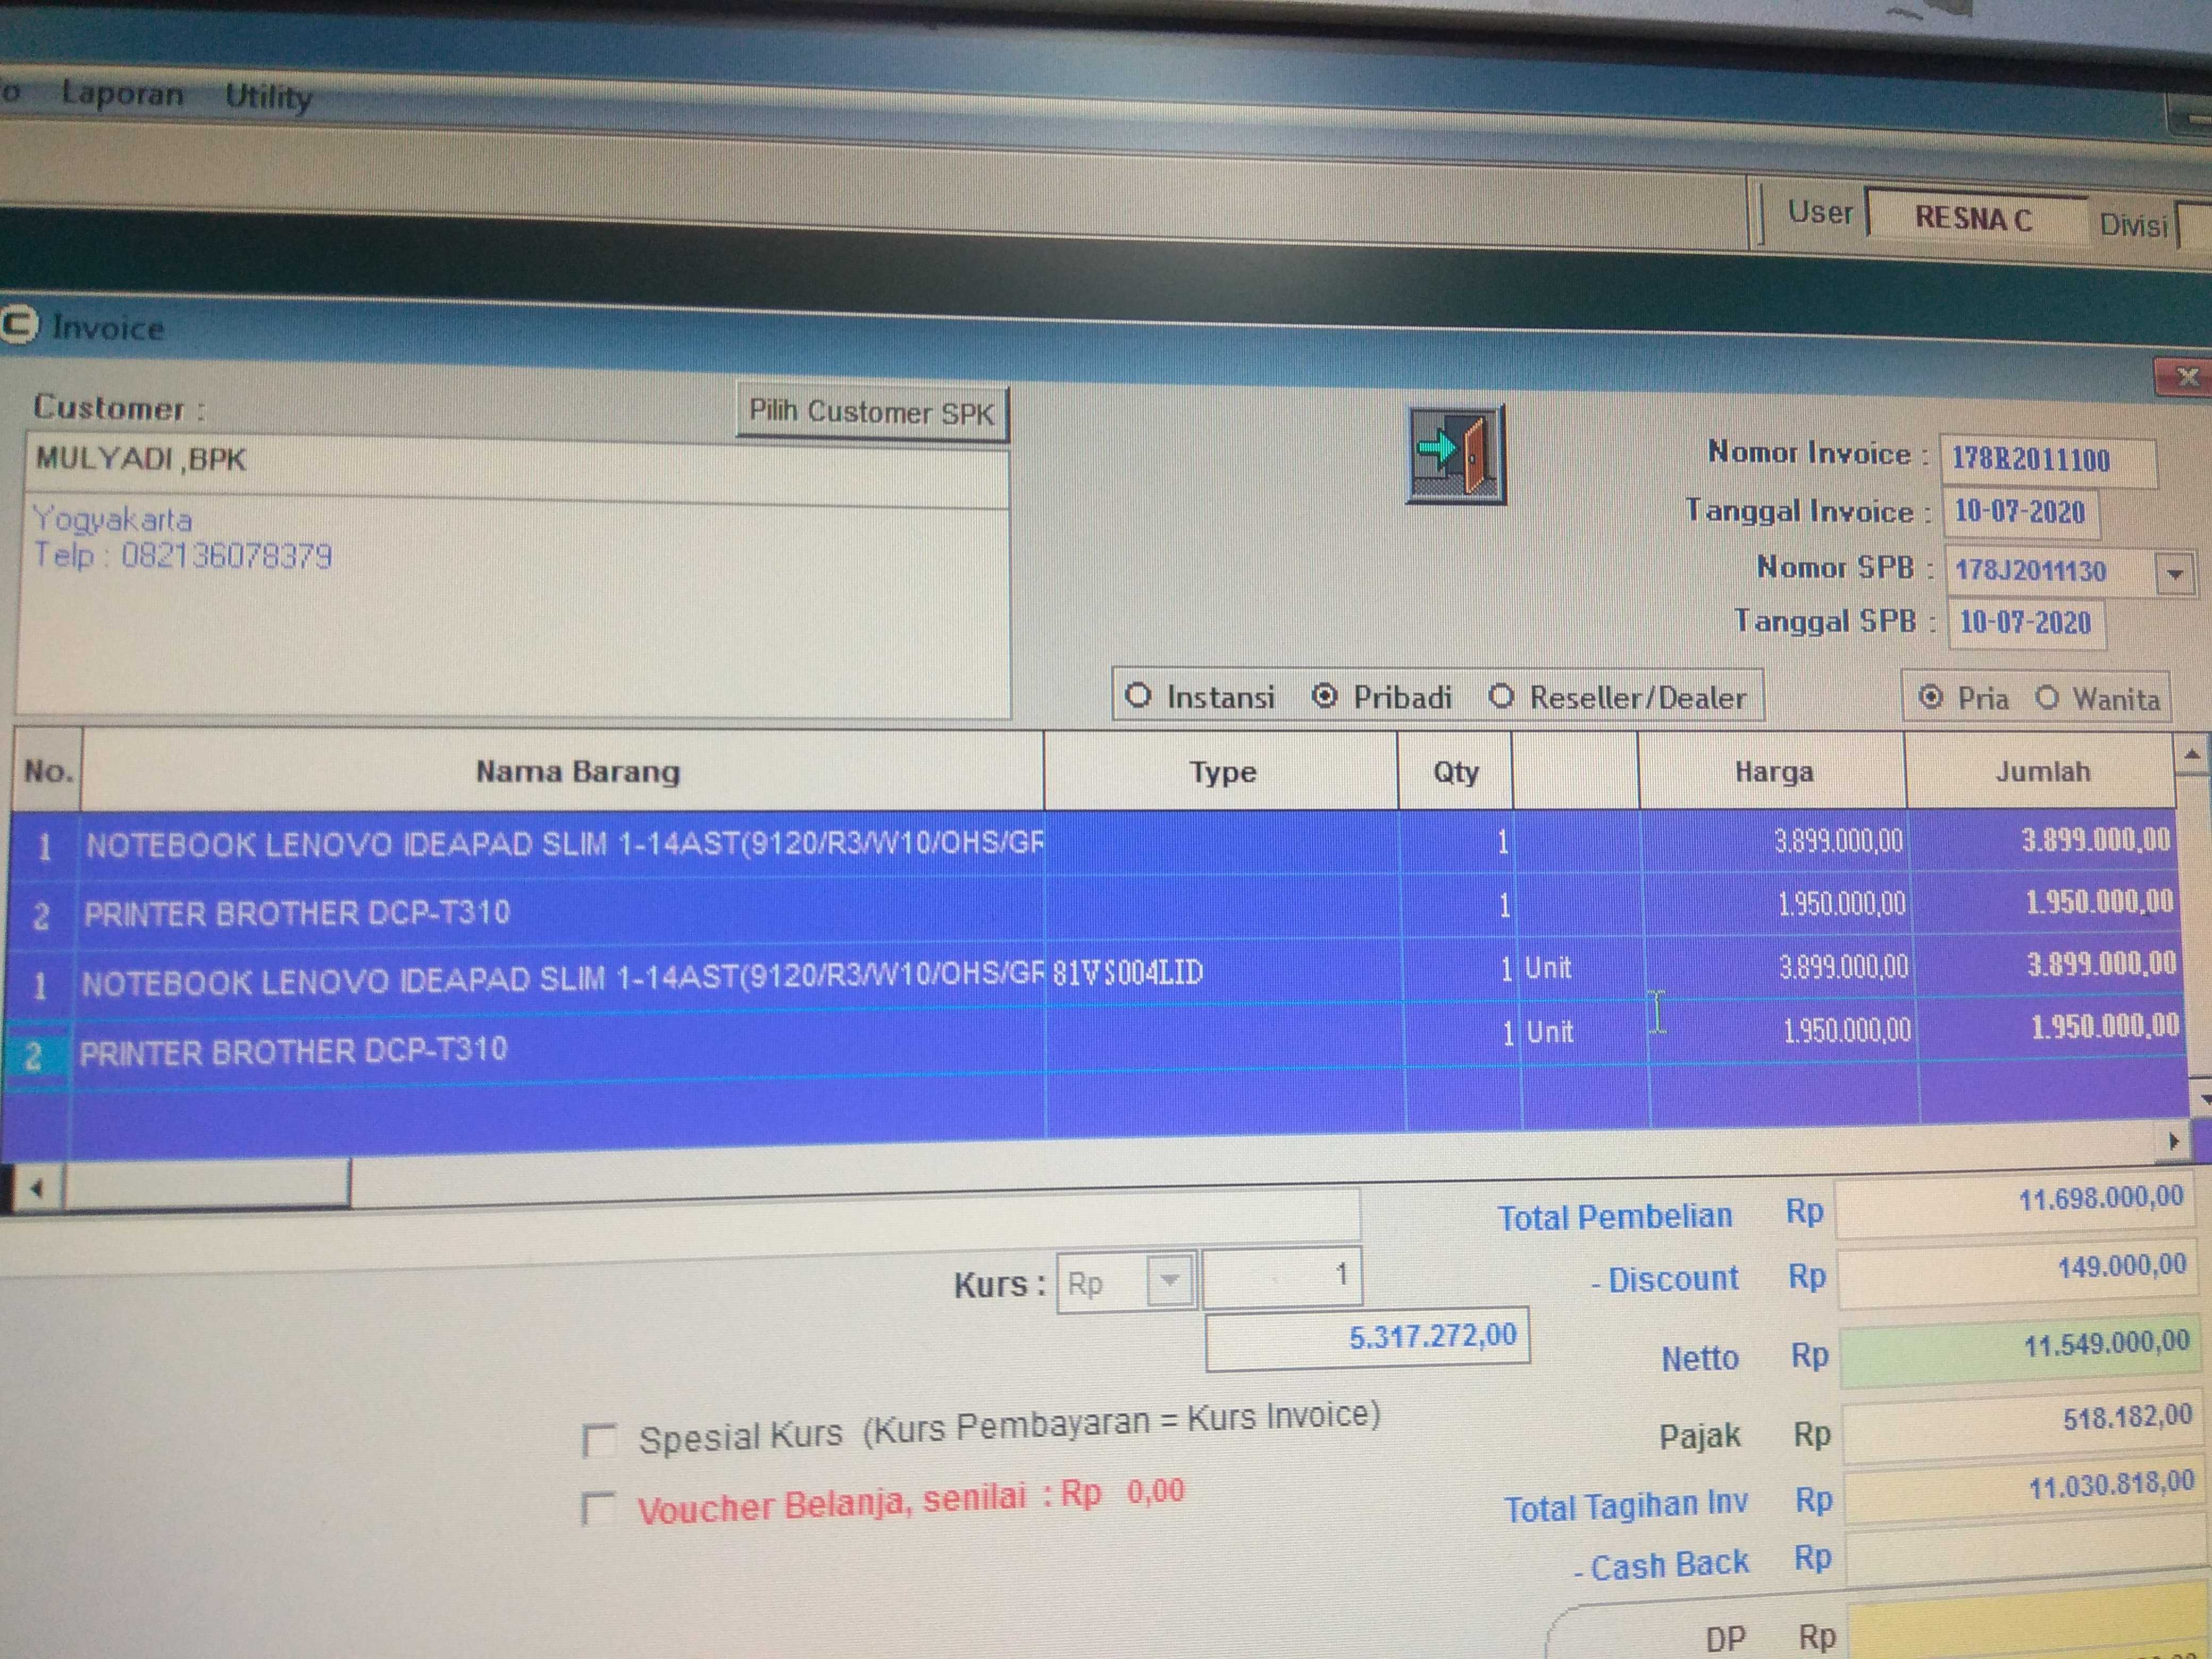Select the Instansi radio option

point(1138,695)
